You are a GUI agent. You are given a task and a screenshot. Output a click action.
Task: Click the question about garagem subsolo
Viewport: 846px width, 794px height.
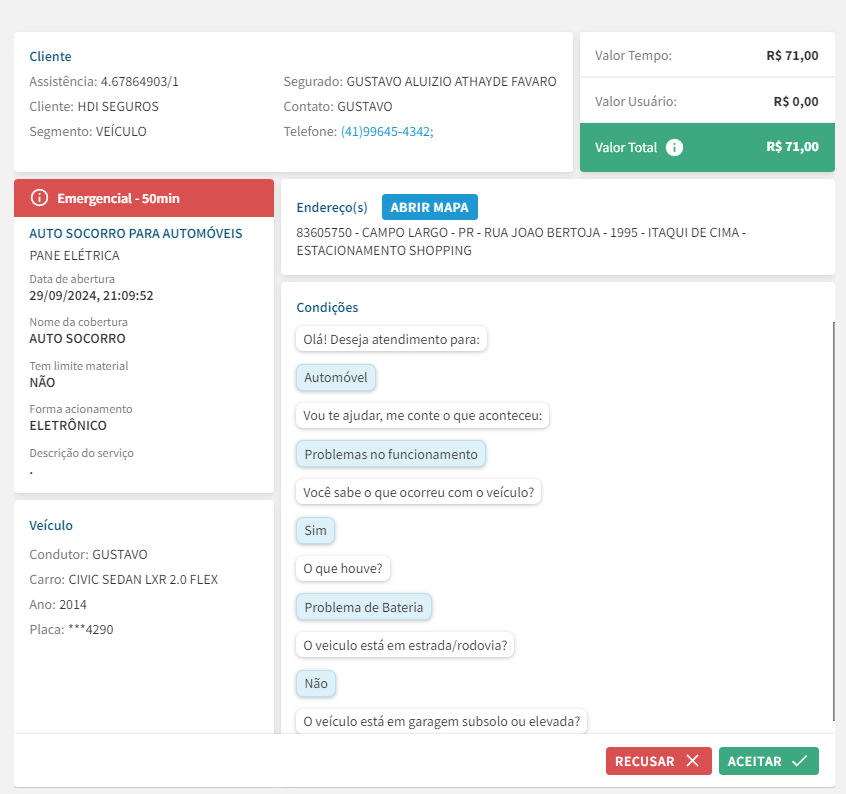(443, 721)
